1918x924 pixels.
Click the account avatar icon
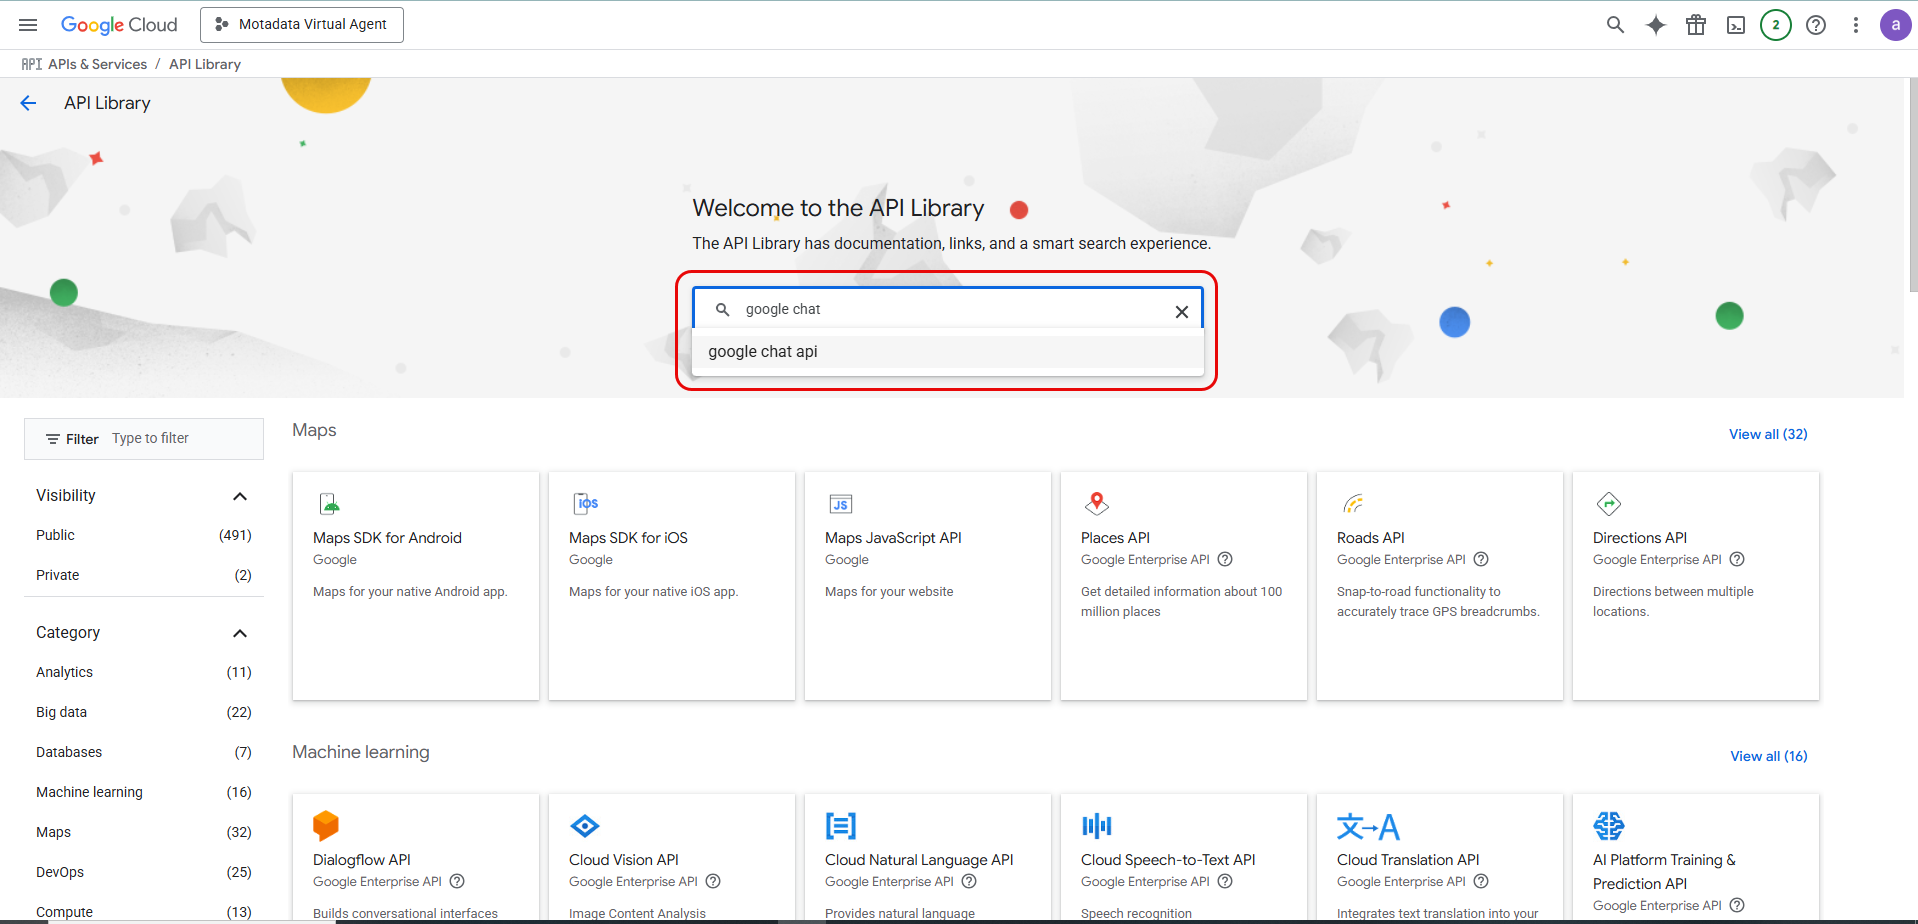coord(1895,24)
